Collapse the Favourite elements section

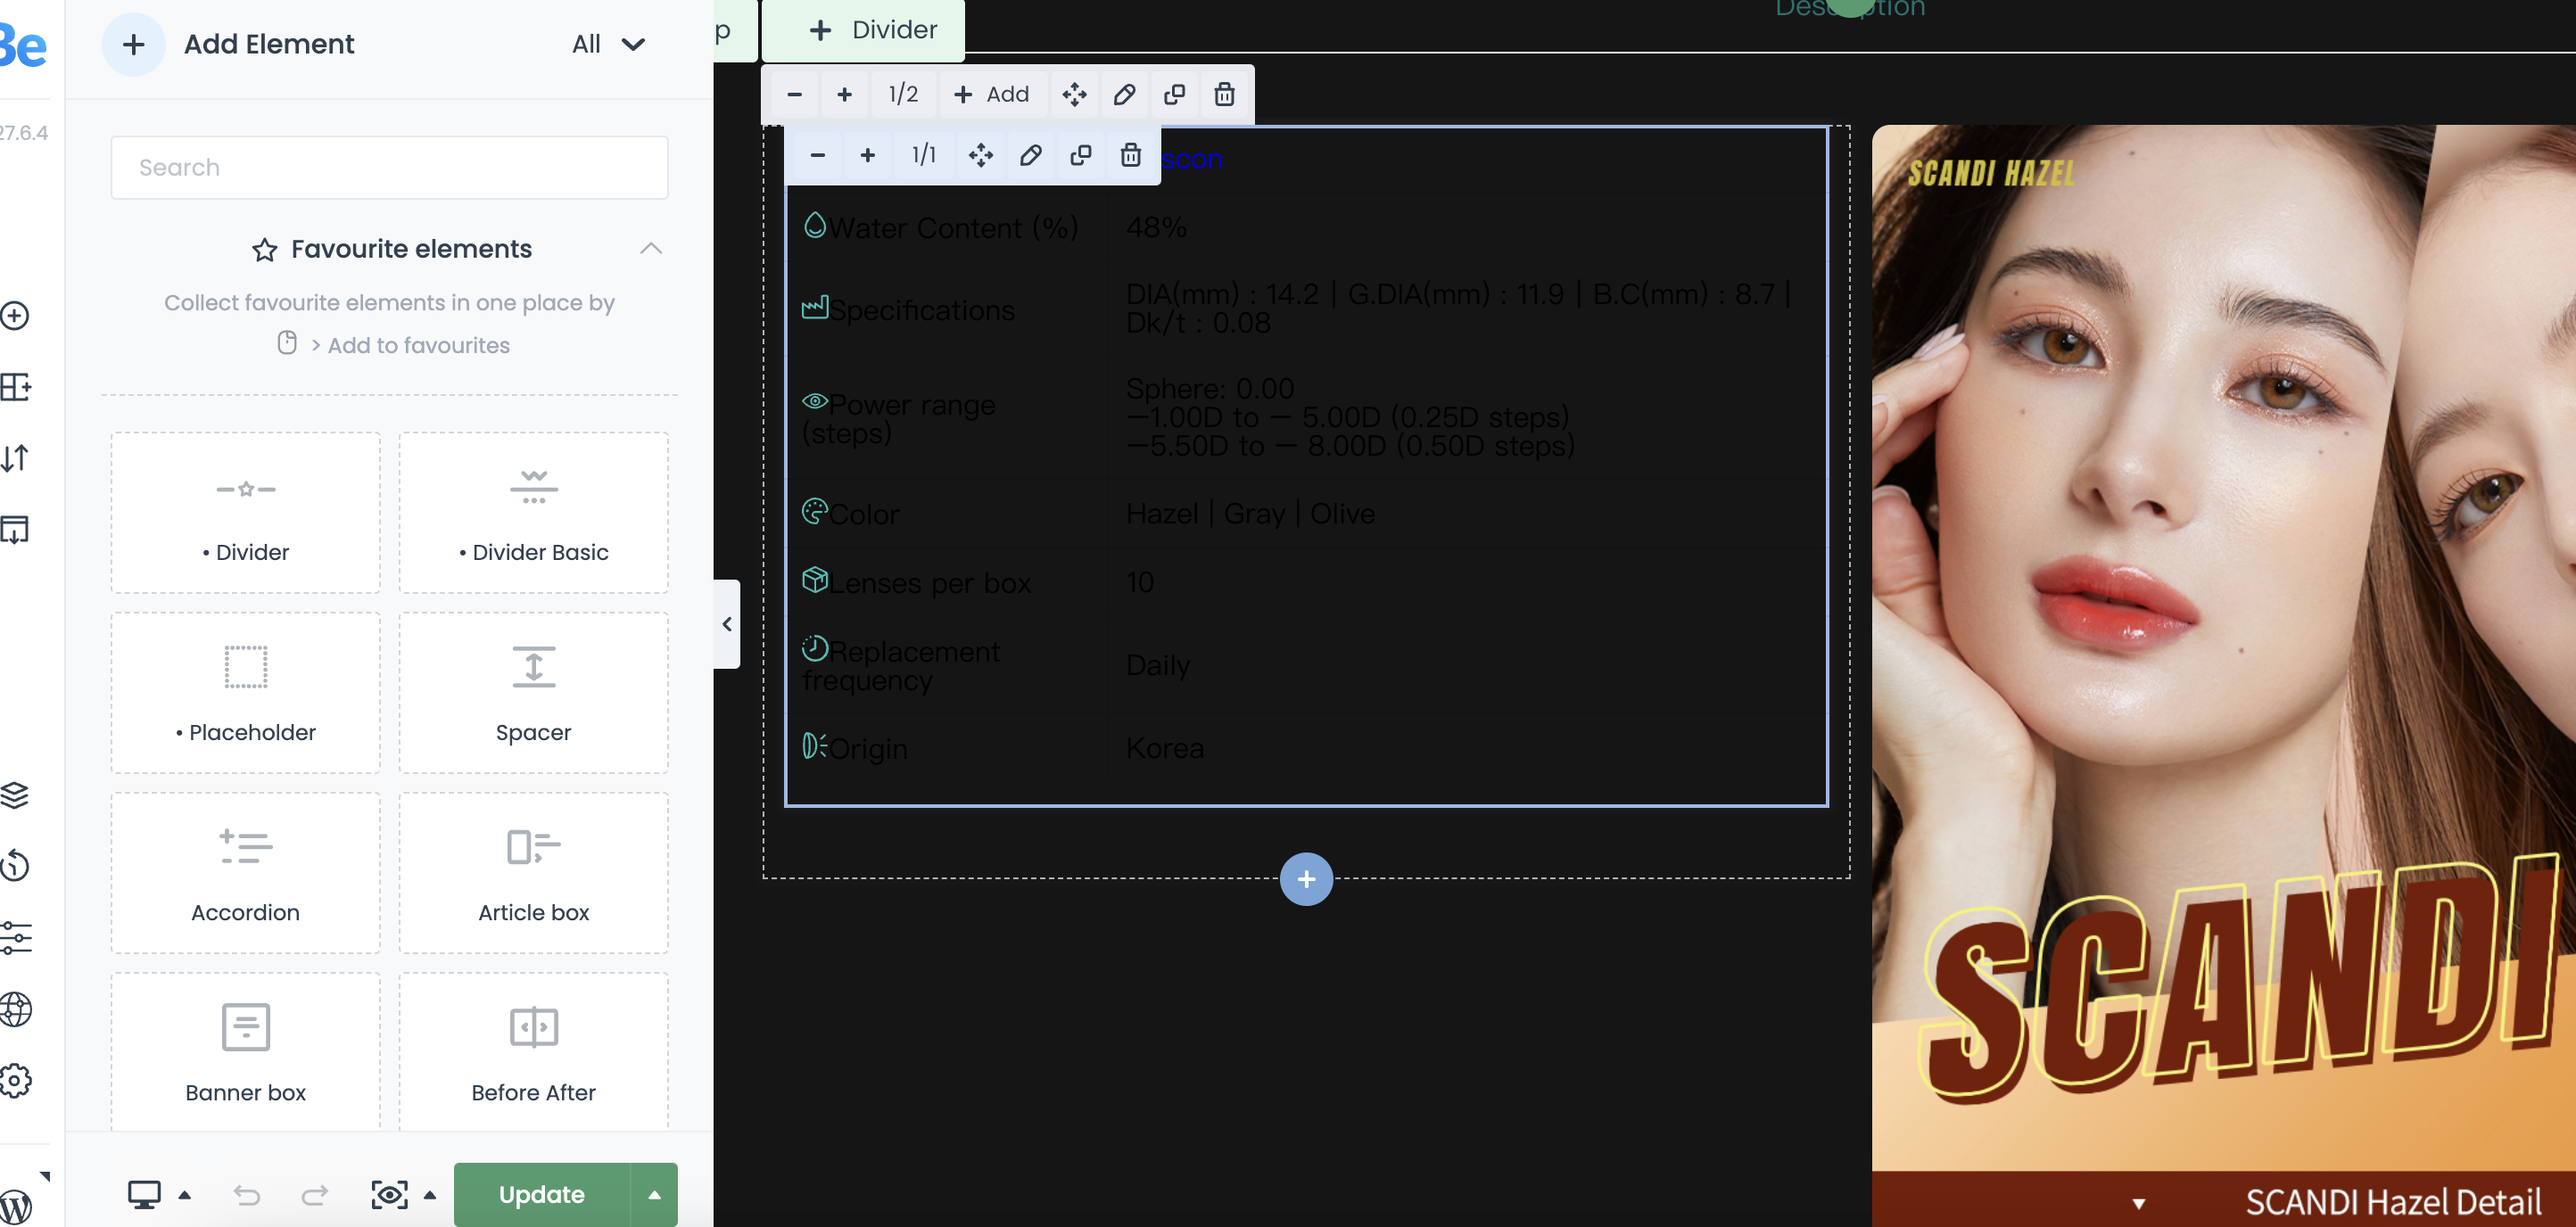coord(651,248)
